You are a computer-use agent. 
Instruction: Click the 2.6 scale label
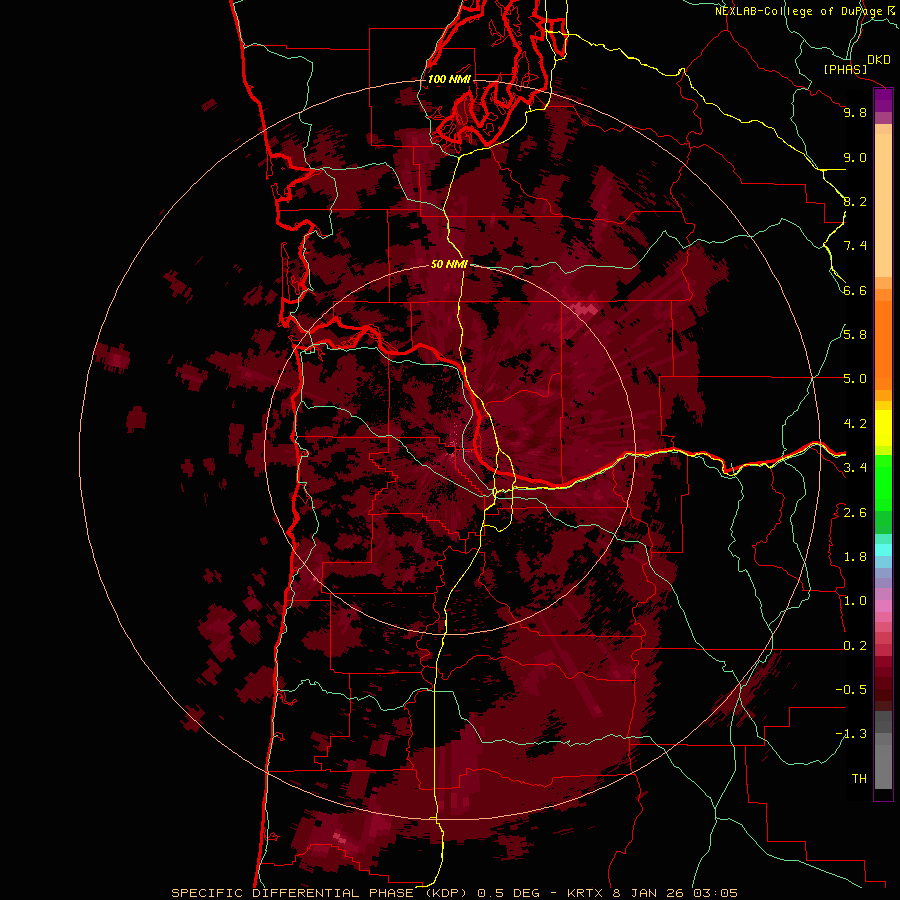point(855,513)
